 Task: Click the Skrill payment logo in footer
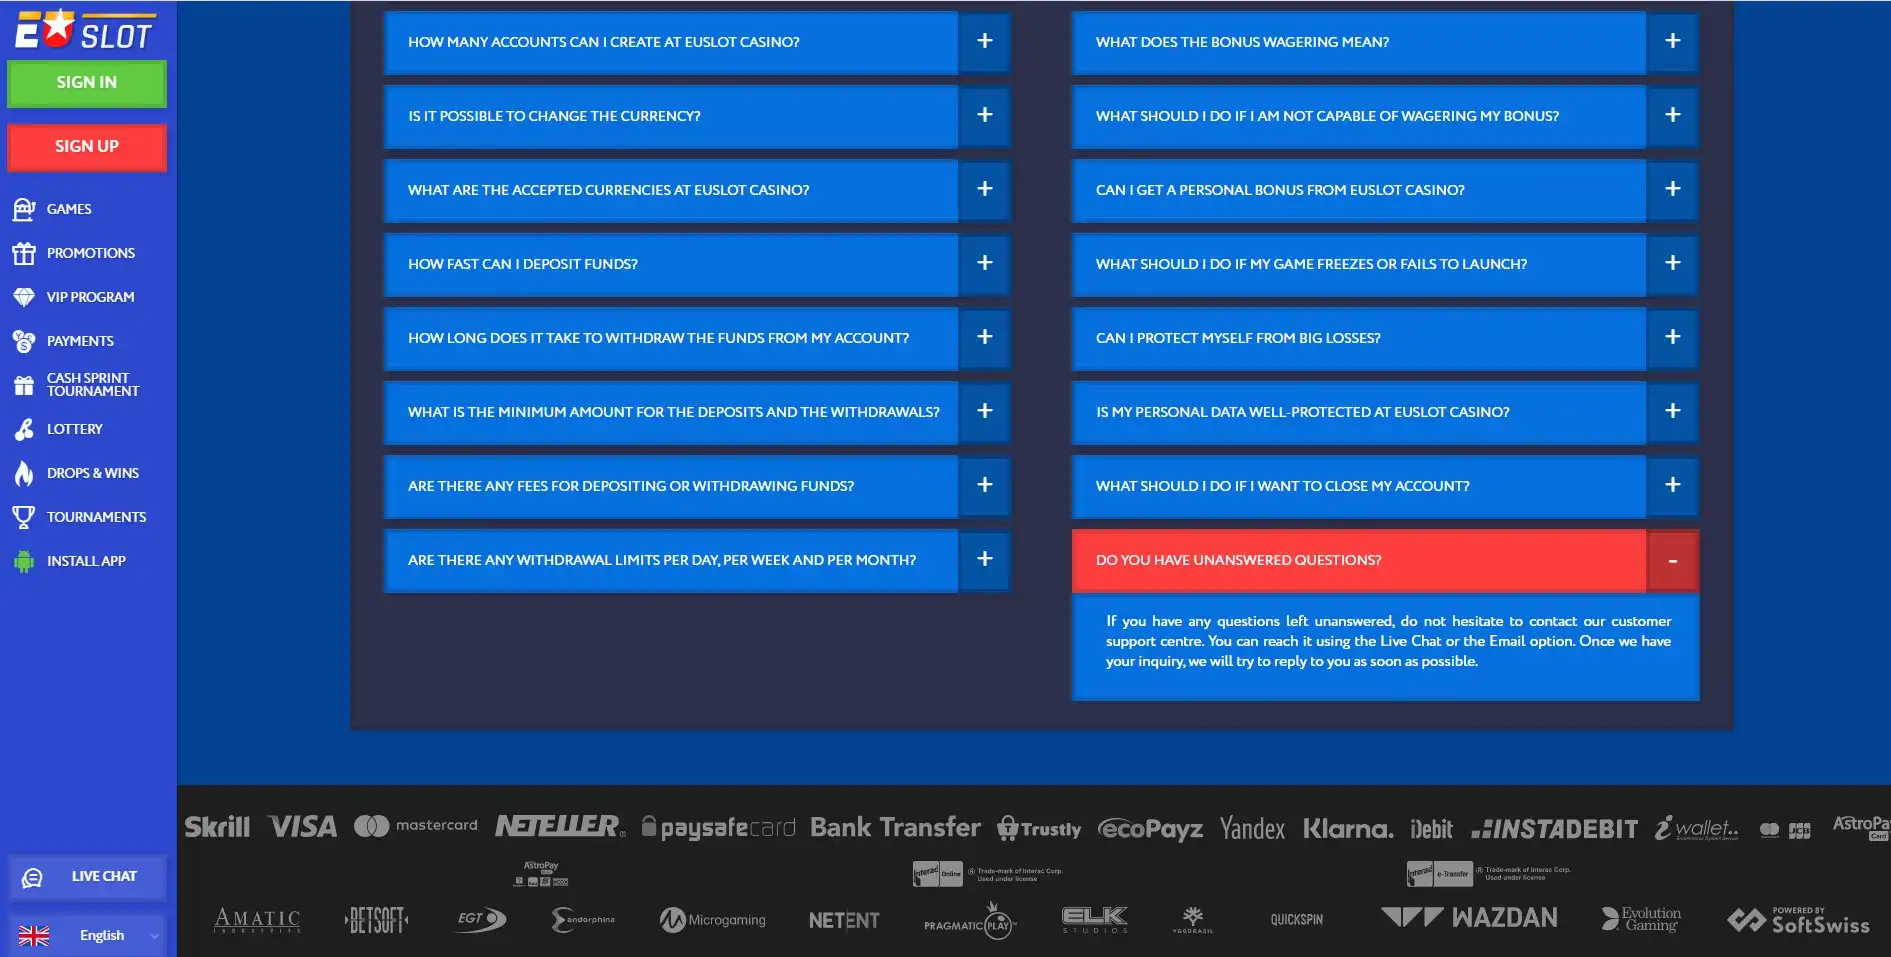217,827
